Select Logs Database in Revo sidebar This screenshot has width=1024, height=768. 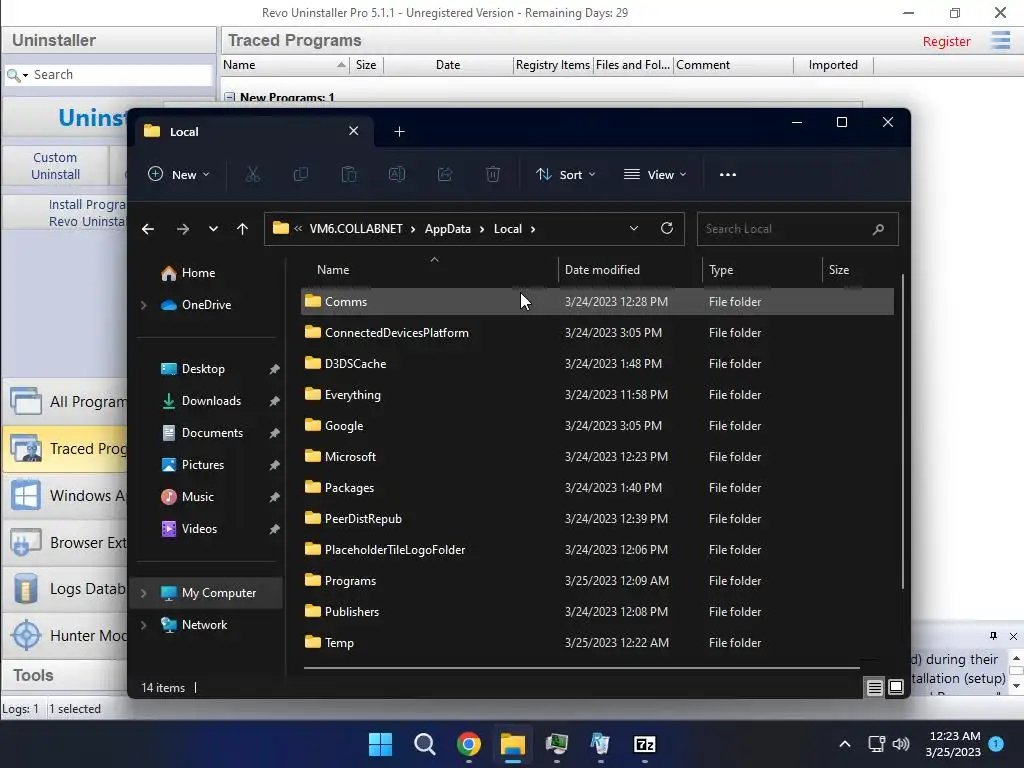[65, 589]
